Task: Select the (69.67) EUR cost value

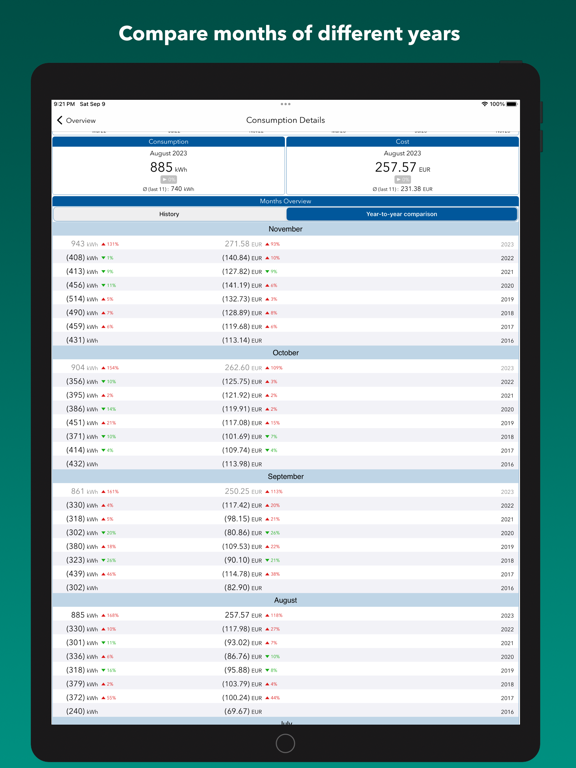Action: (243, 711)
